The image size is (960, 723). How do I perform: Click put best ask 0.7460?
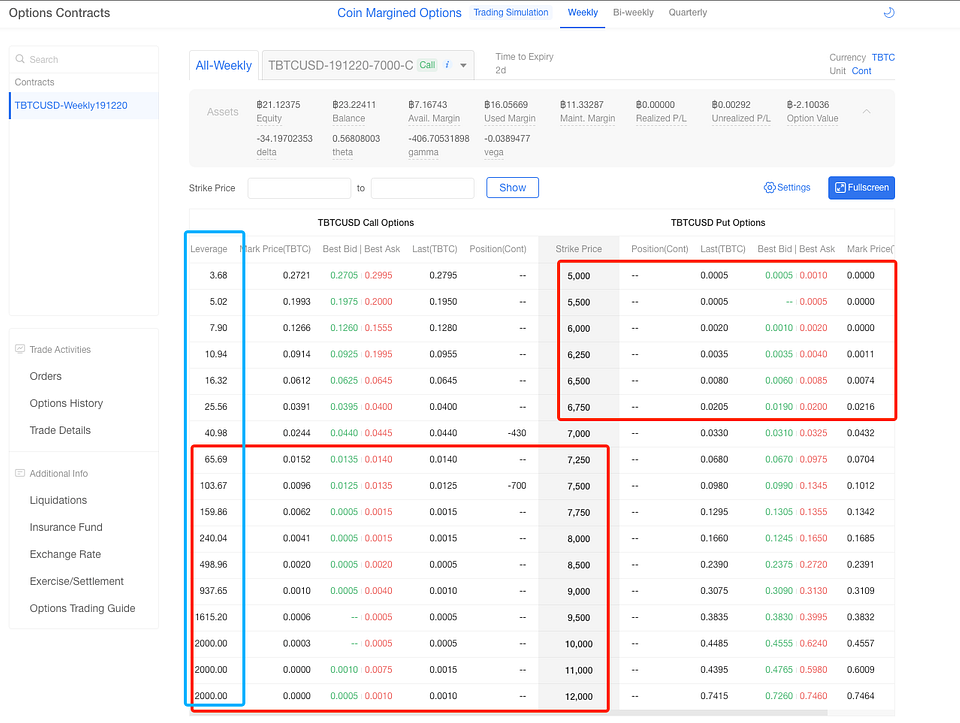coord(813,695)
